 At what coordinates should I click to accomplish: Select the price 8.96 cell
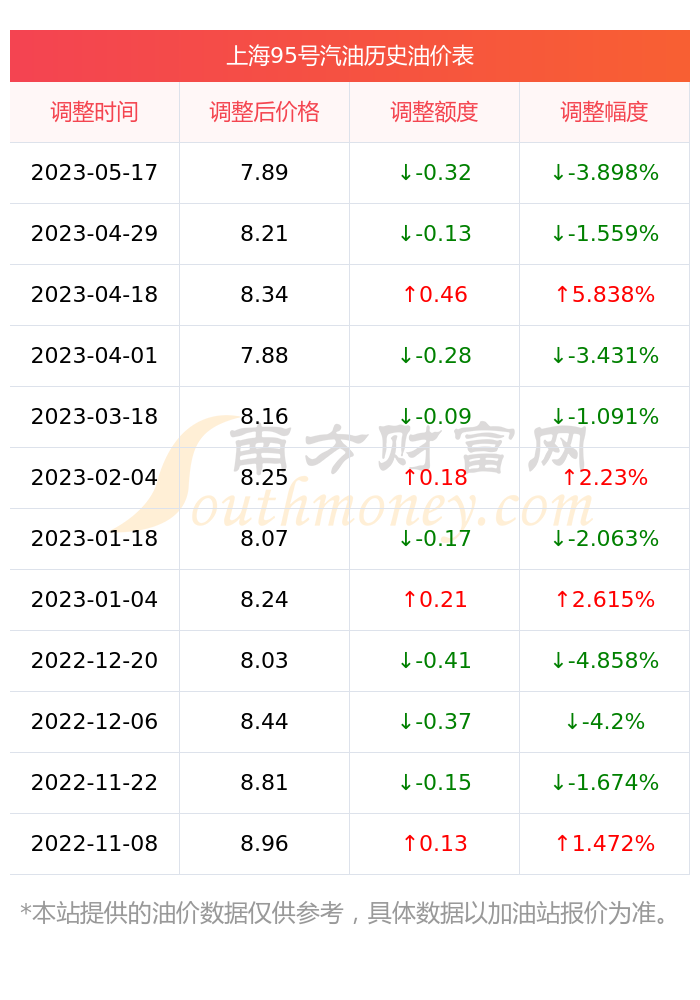[x=264, y=844]
